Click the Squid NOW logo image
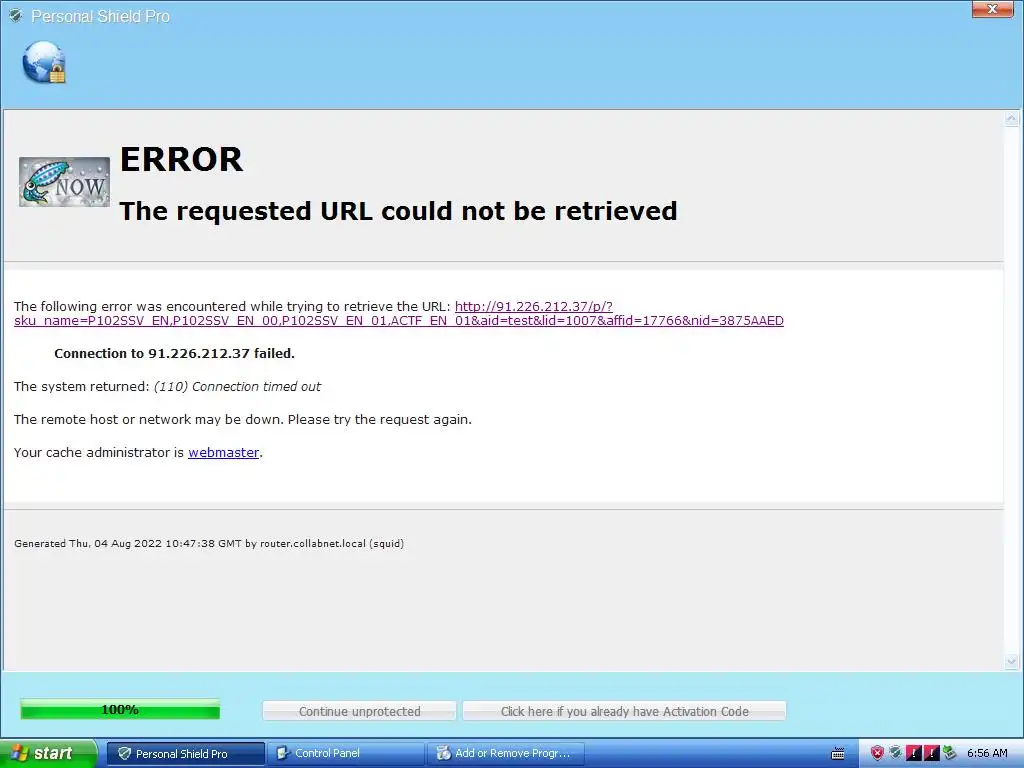The width and height of the screenshot is (1024, 768). pyautogui.click(x=64, y=182)
